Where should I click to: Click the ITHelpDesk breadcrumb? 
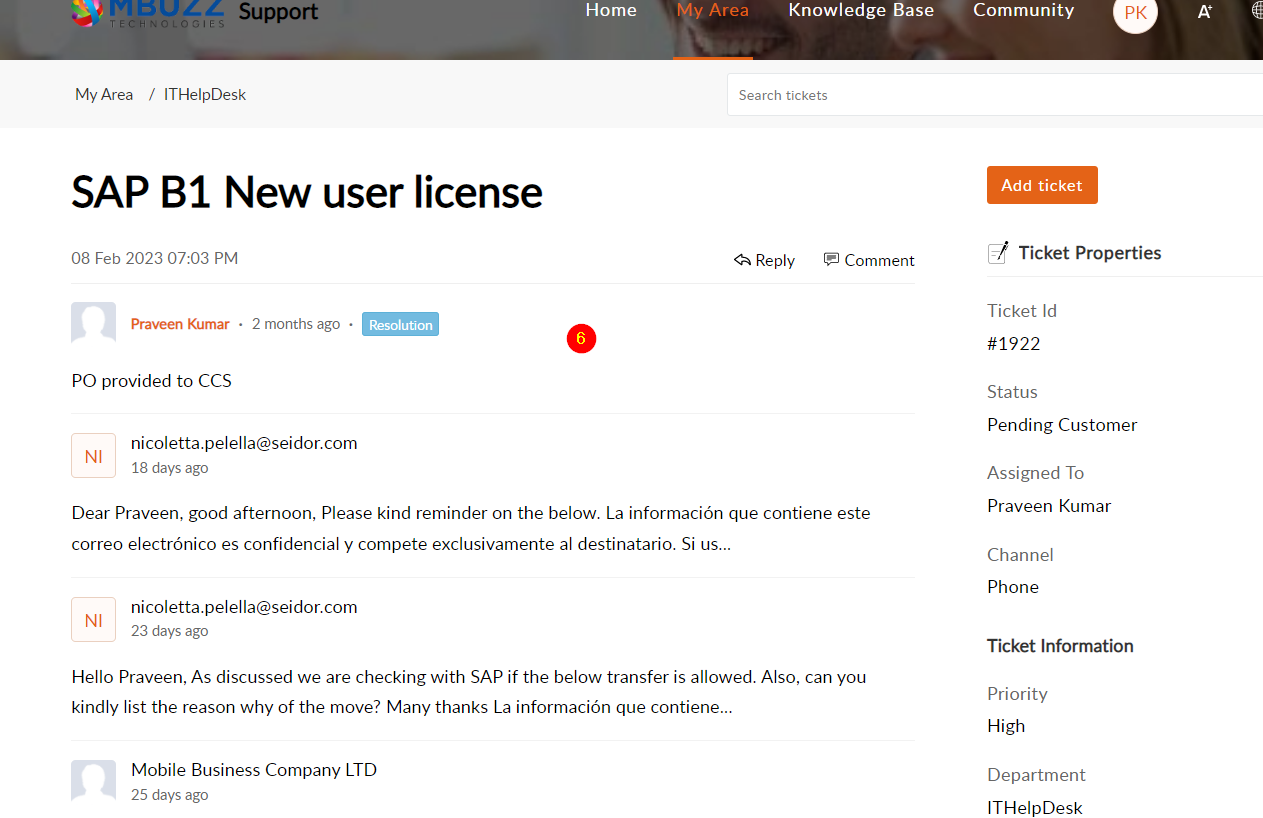point(205,94)
